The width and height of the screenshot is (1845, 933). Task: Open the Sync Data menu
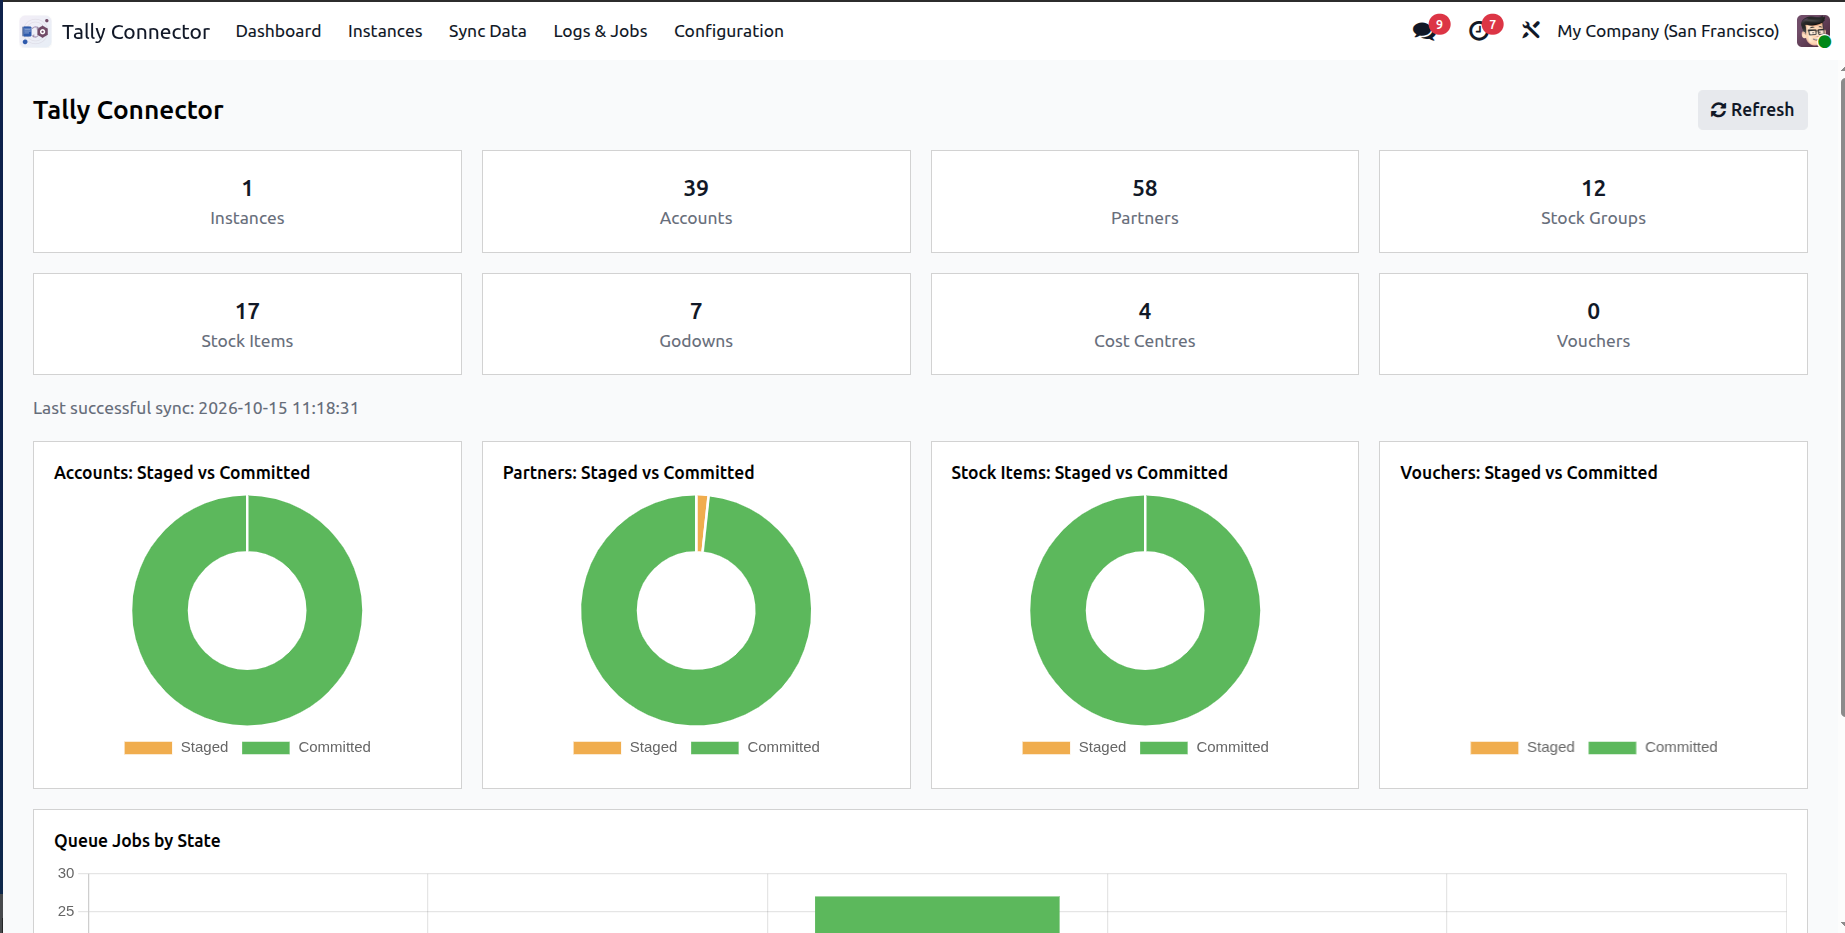(x=488, y=31)
